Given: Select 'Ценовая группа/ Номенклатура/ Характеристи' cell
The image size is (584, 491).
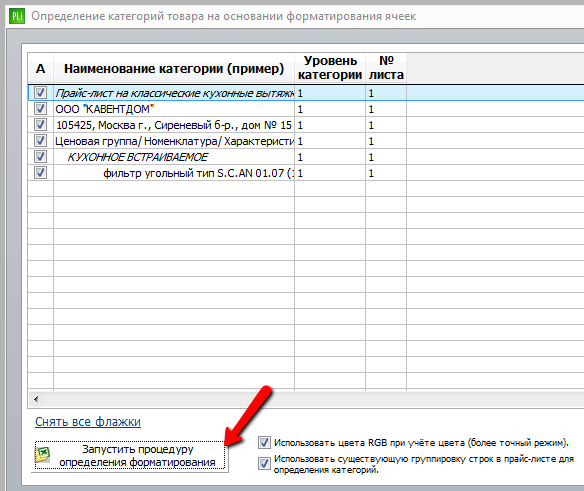Looking at the screenshot, I should tap(174, 141).
